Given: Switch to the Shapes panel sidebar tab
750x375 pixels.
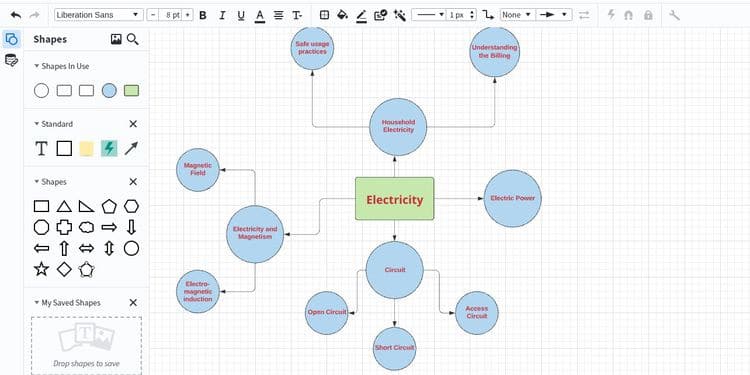Looking at the screenshot, I should (11, 39).
